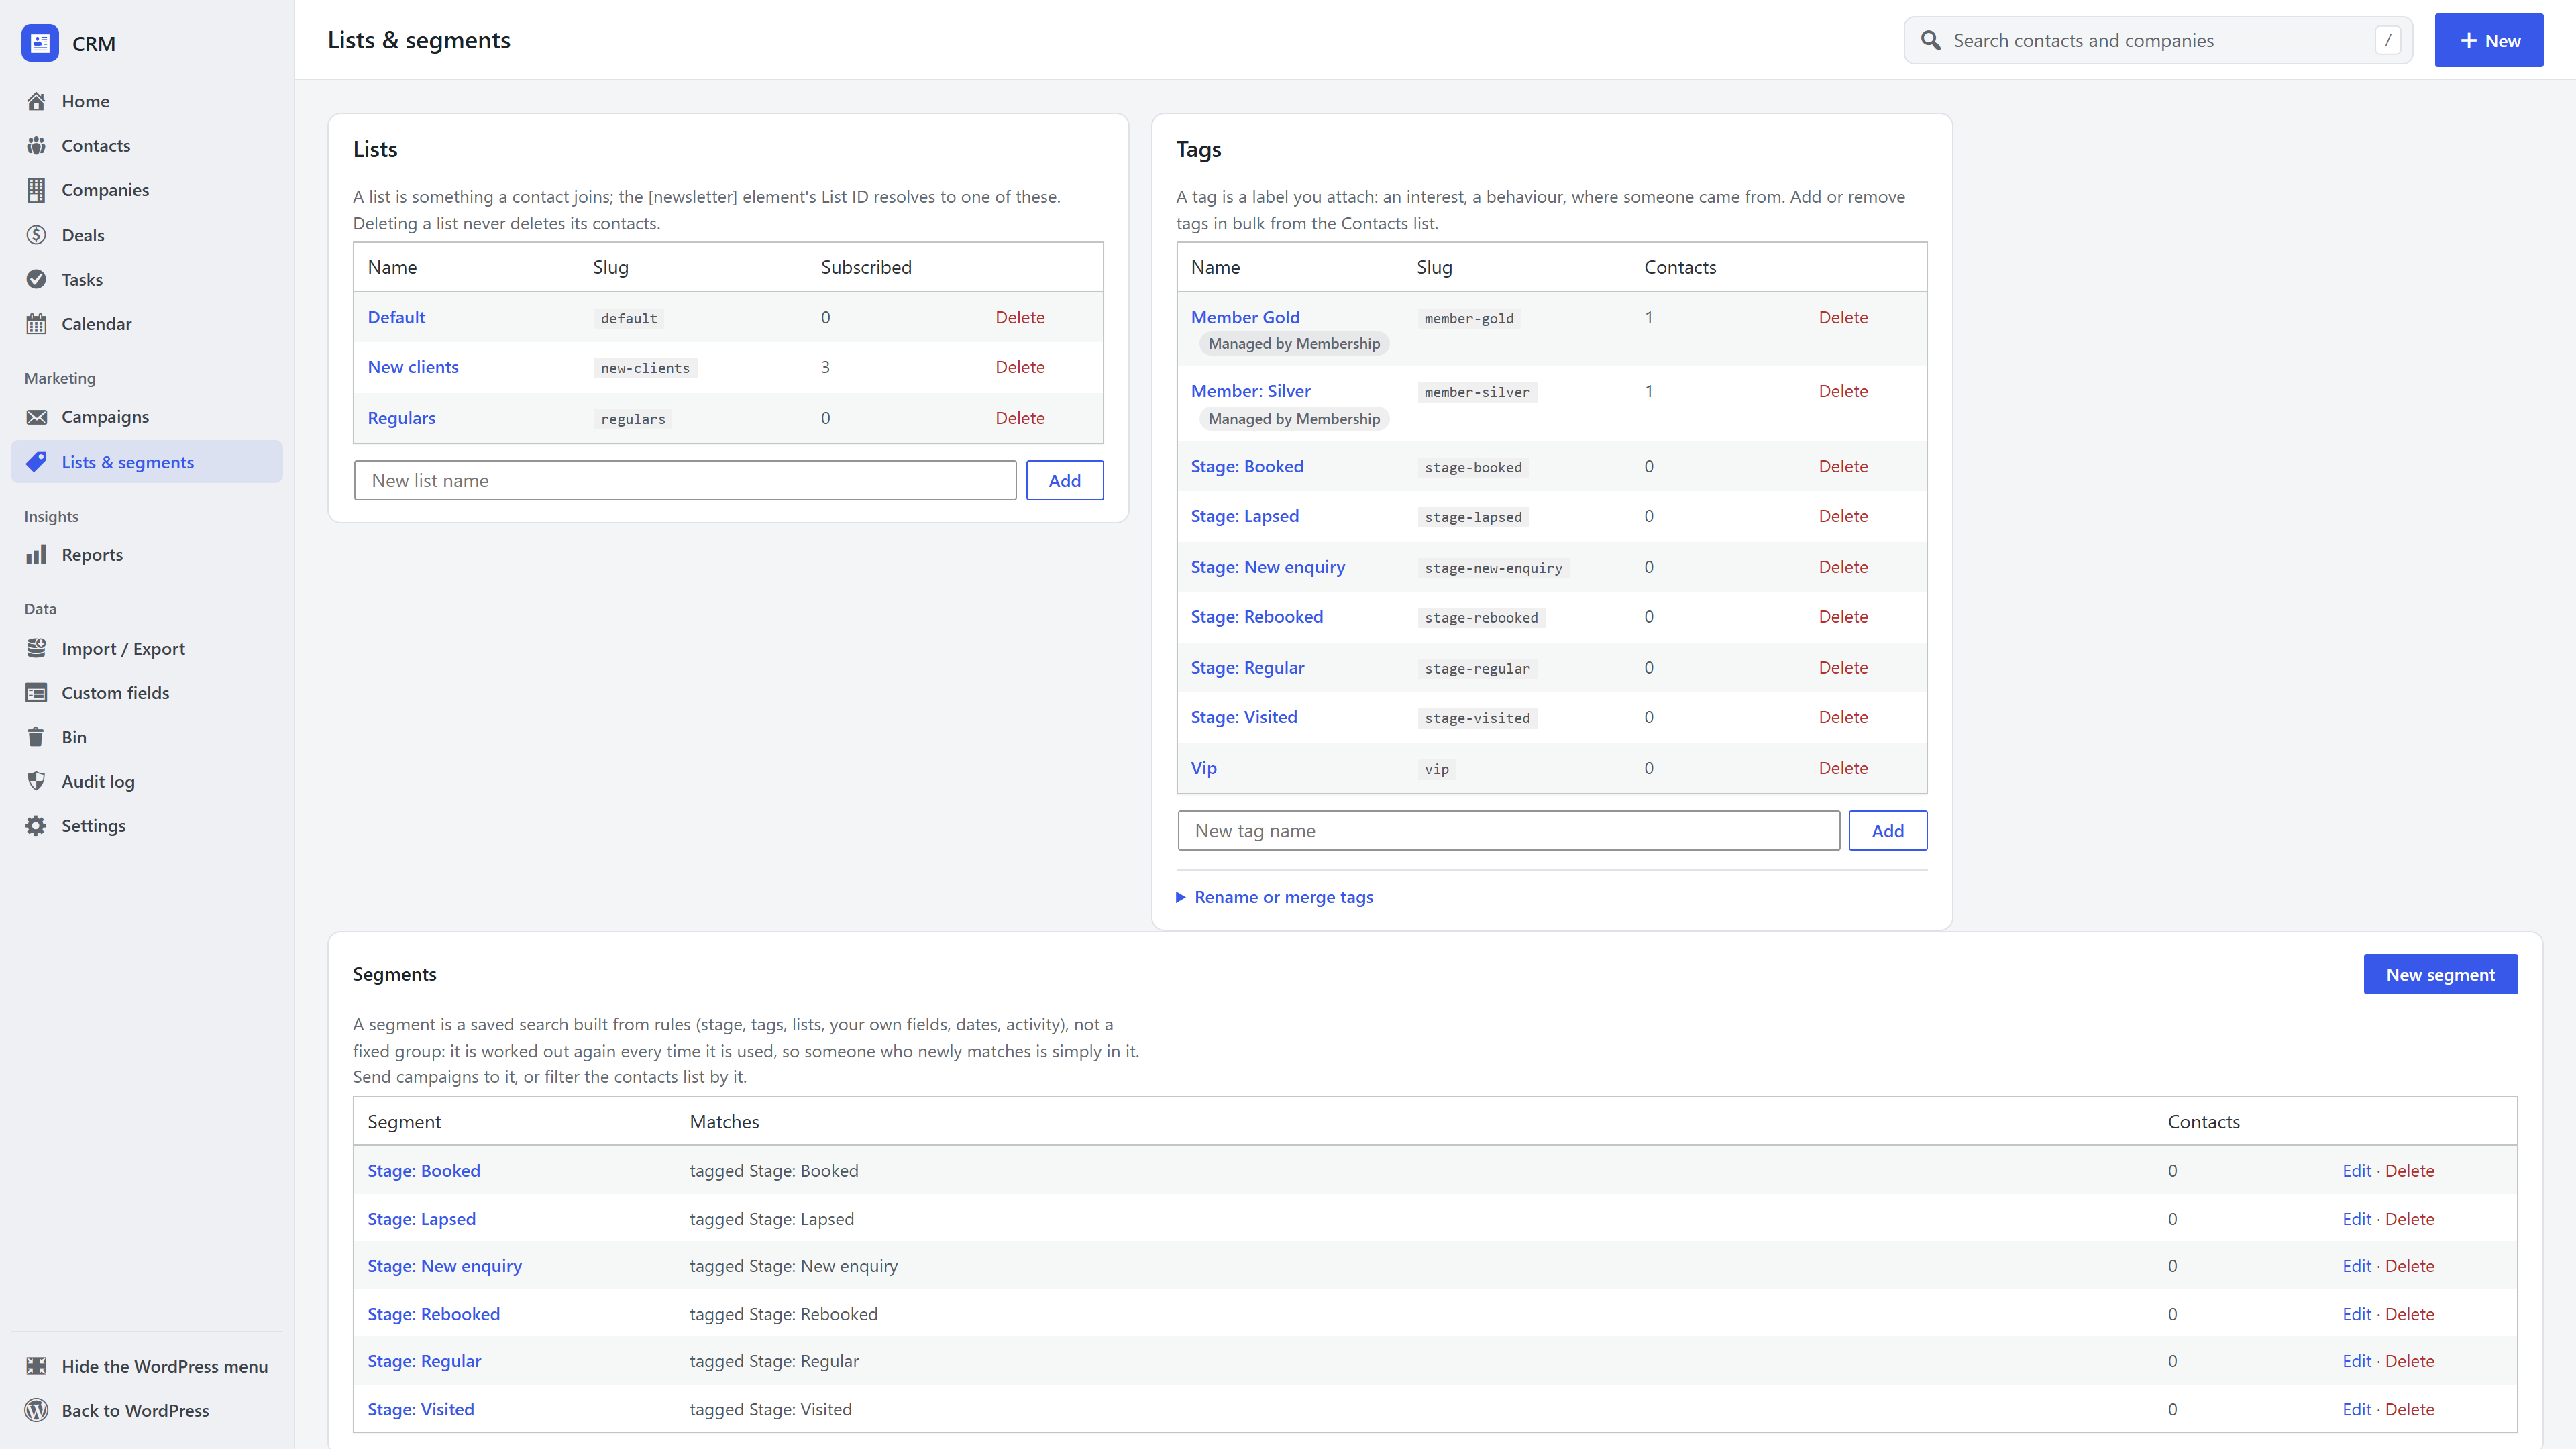
Task: Open Custom fields via its icon
Action: click(37, 693)
